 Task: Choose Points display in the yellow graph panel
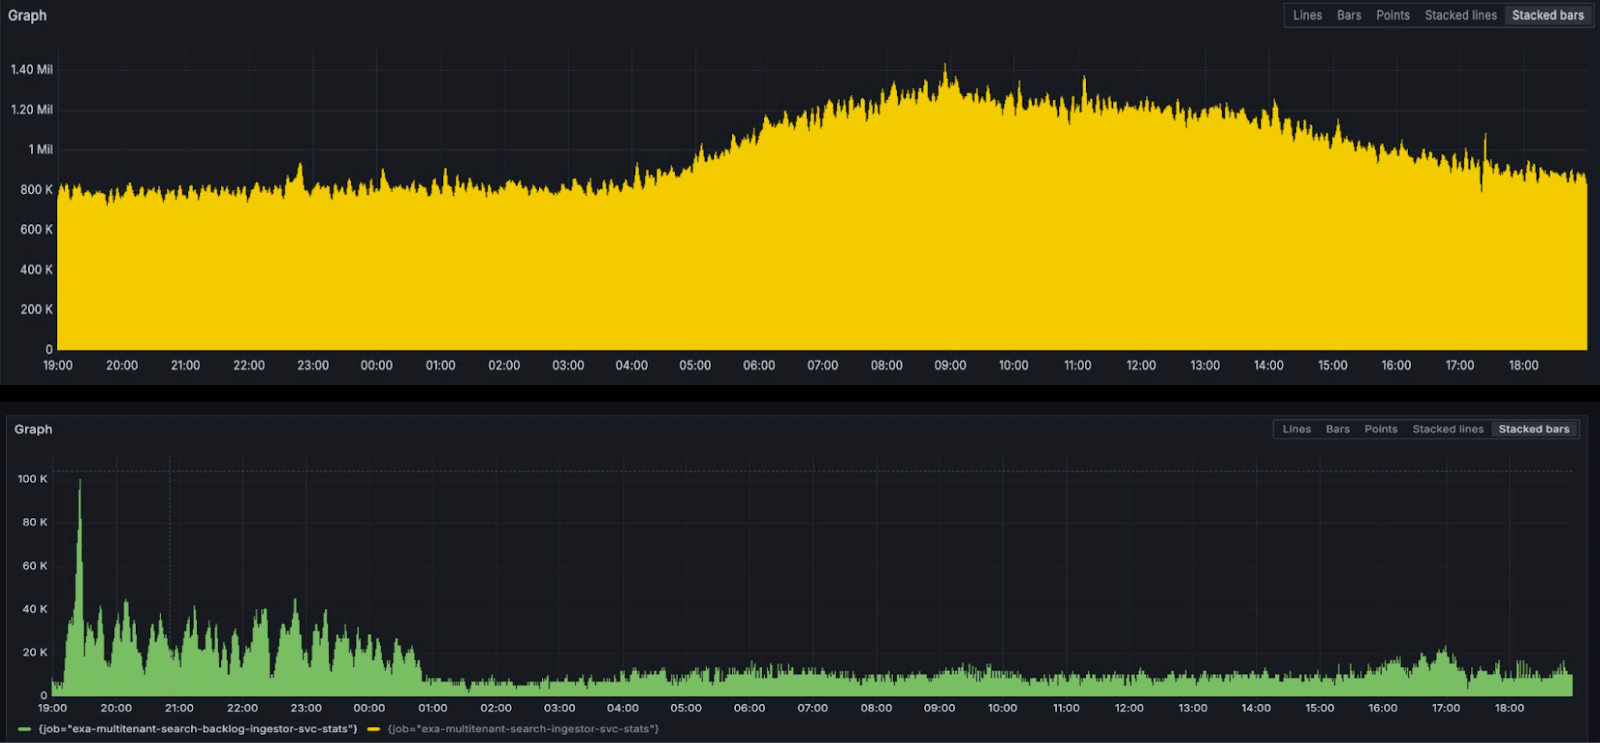pyautogui.click(x=1392, y=15)
